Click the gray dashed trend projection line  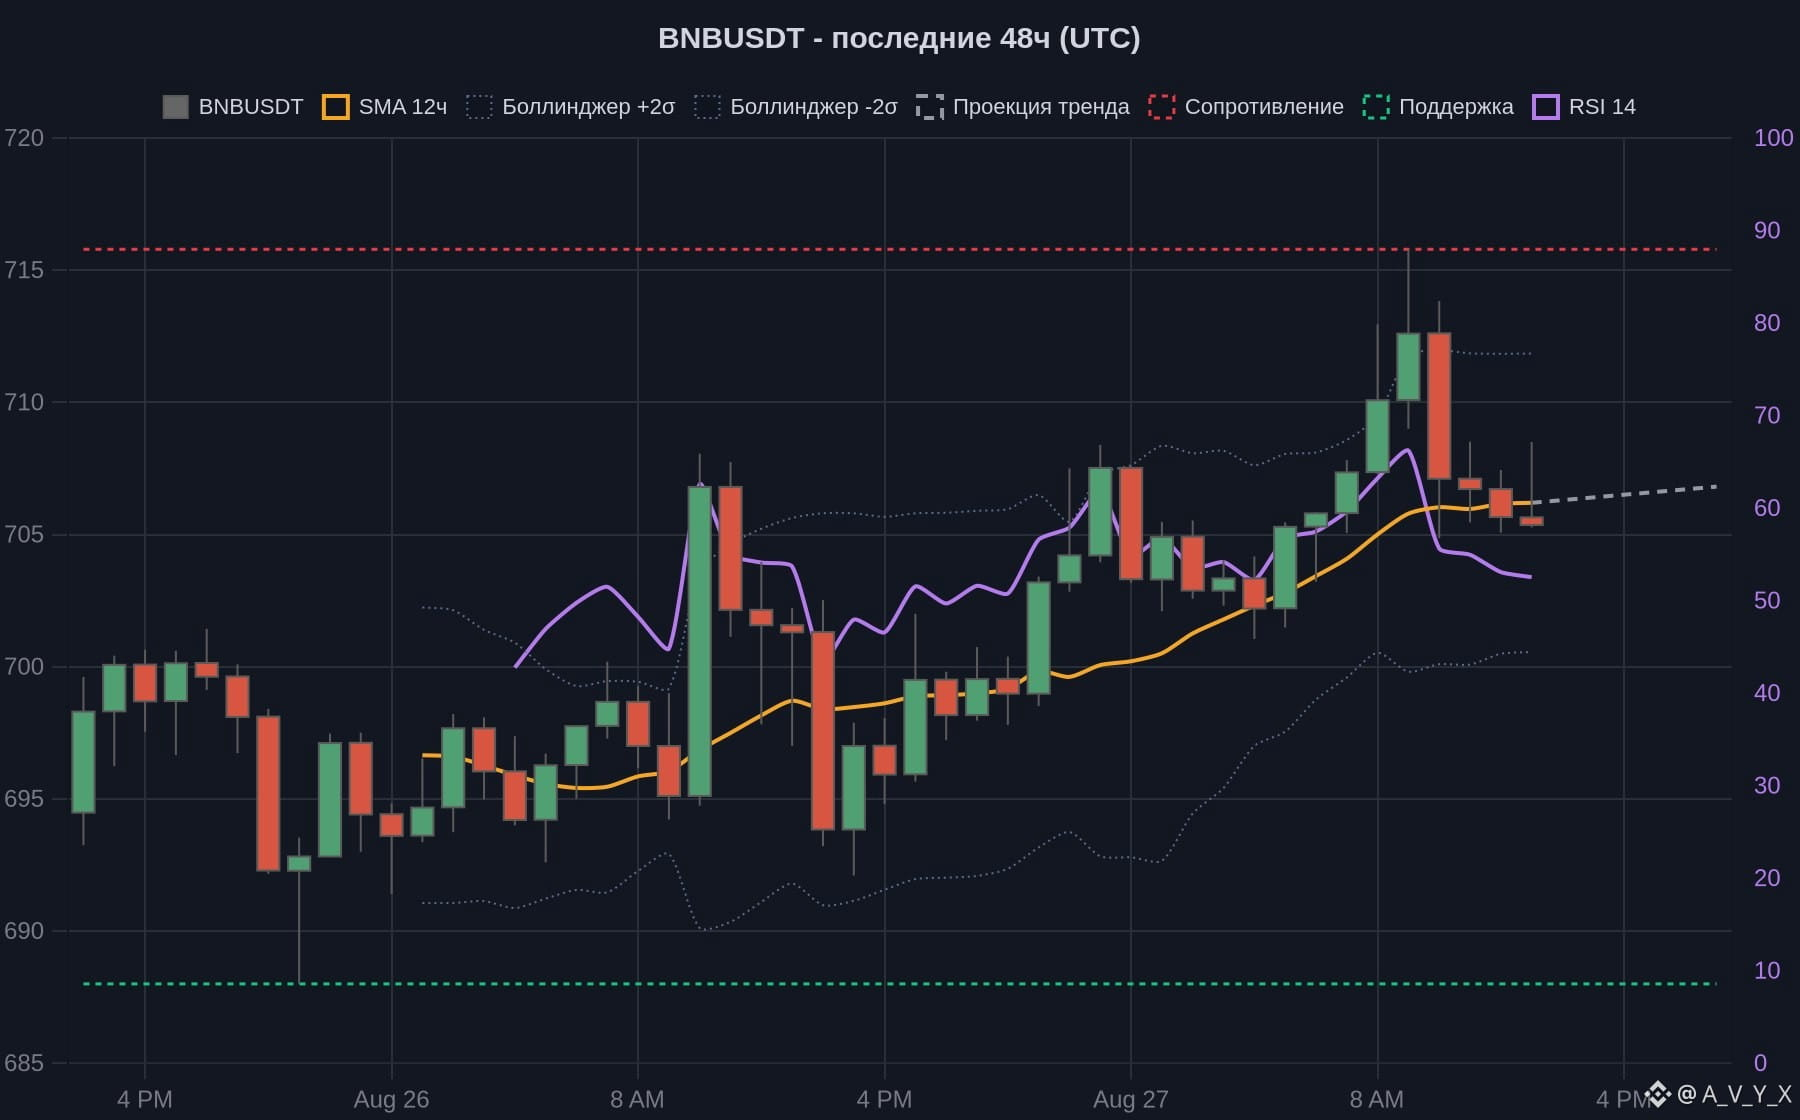click(x=1624, y=494)
